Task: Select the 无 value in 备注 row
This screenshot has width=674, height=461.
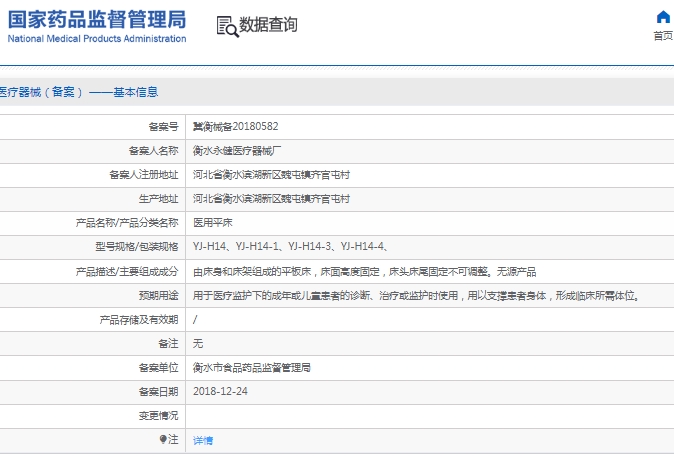Action: tap(198, 344)
